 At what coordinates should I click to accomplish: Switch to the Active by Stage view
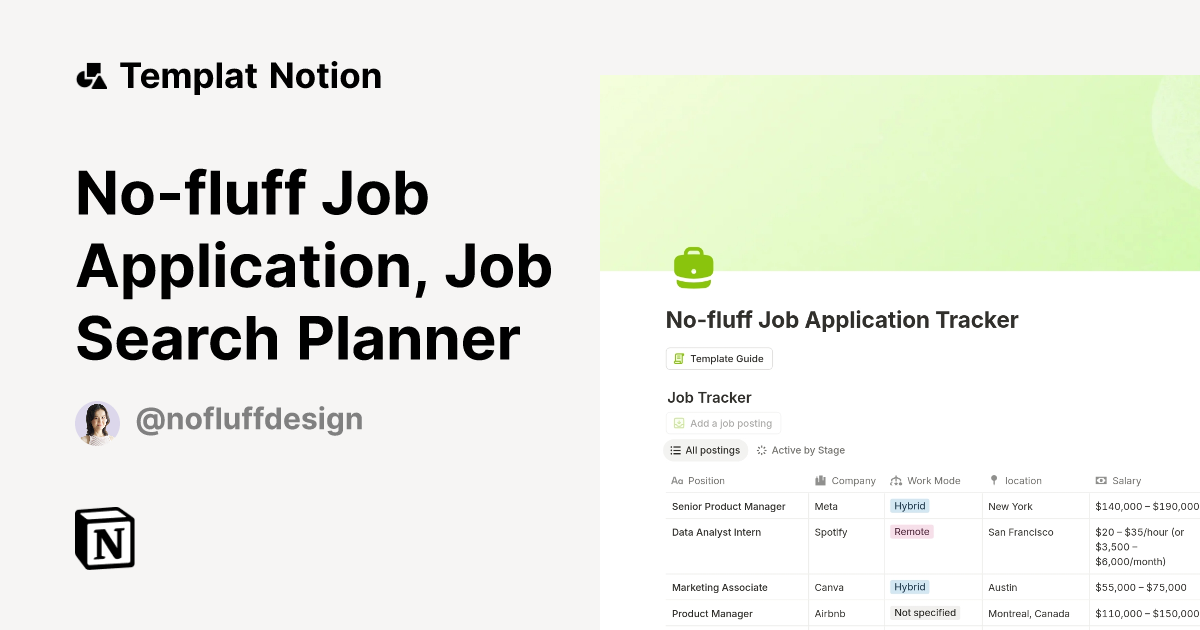801,450
